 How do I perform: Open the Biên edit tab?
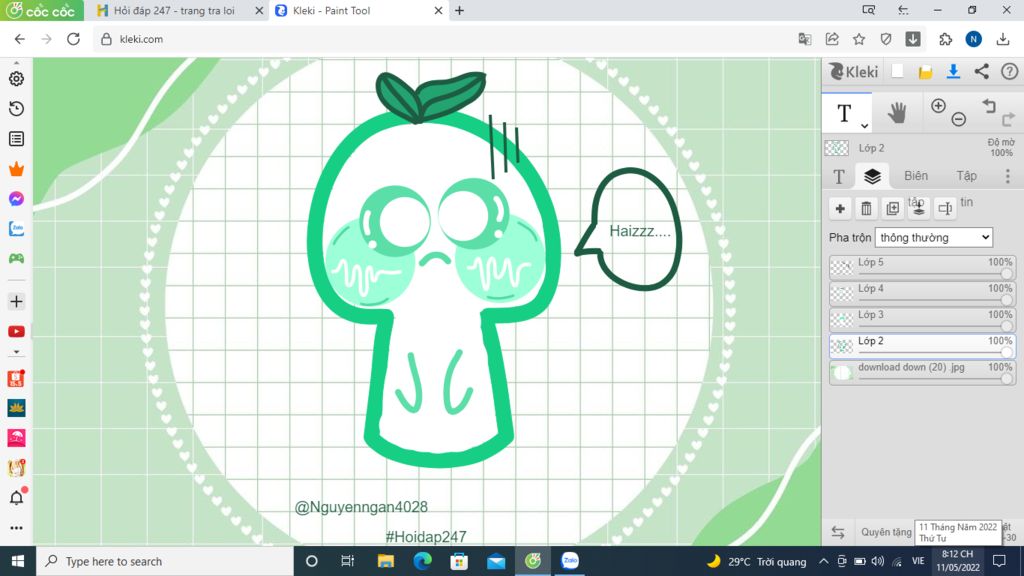[916, 176]
